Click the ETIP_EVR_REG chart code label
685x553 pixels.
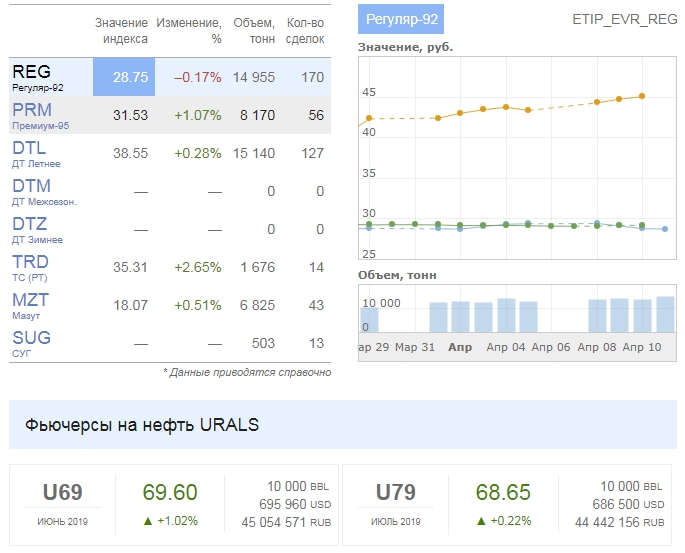624,19
